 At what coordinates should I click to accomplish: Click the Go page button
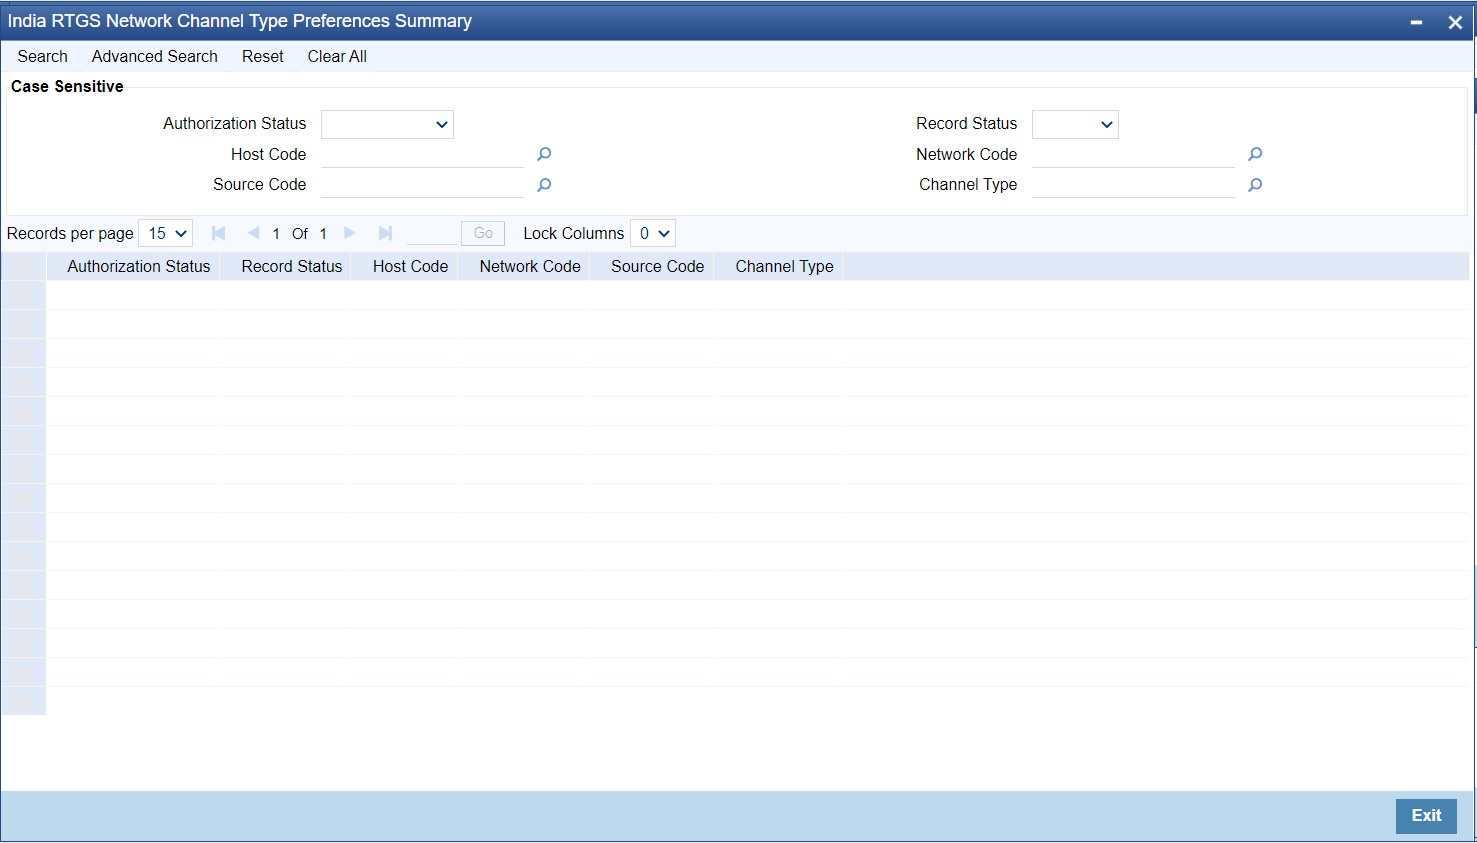[x=483, y=233]
